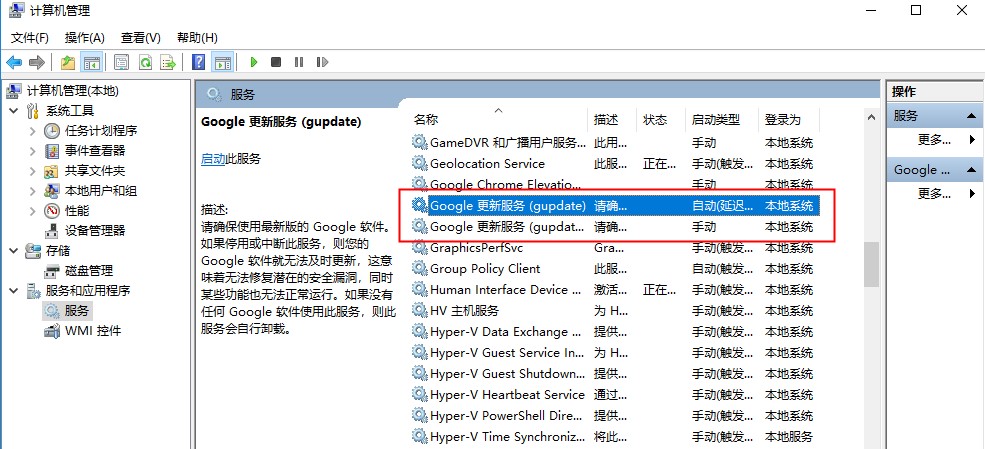Select 事件查看器 tree item
The height and width of the screenshot is (449, 985).
click(95, 151)
